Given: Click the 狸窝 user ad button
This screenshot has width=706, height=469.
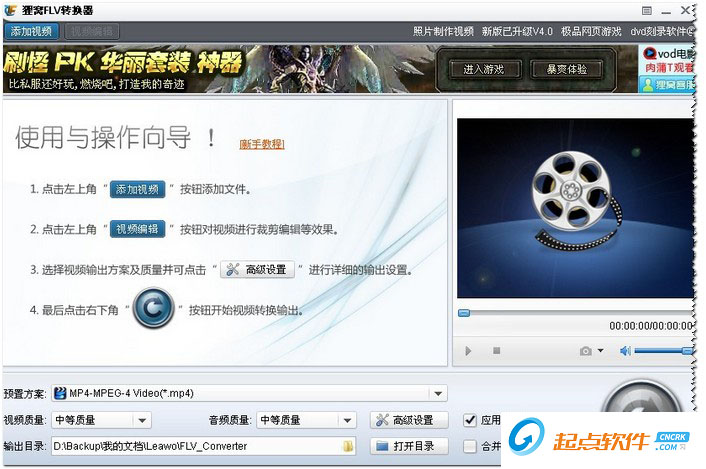Looking at the screenshot, I should coord(668,84).
